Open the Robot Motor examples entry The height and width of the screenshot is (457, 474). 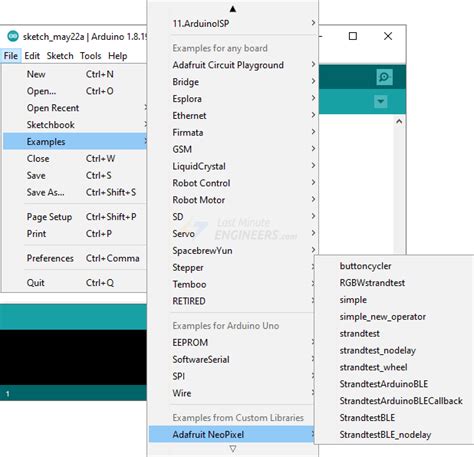233,200
